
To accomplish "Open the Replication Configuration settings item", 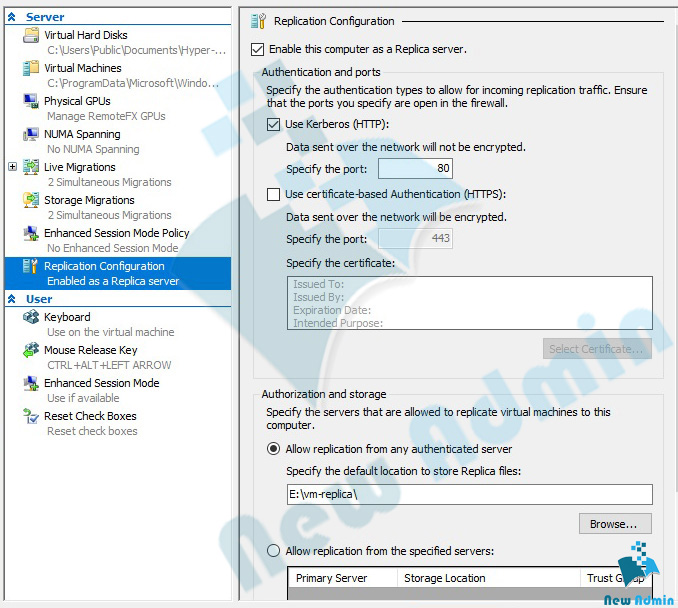I will click(x=104, y=267).
